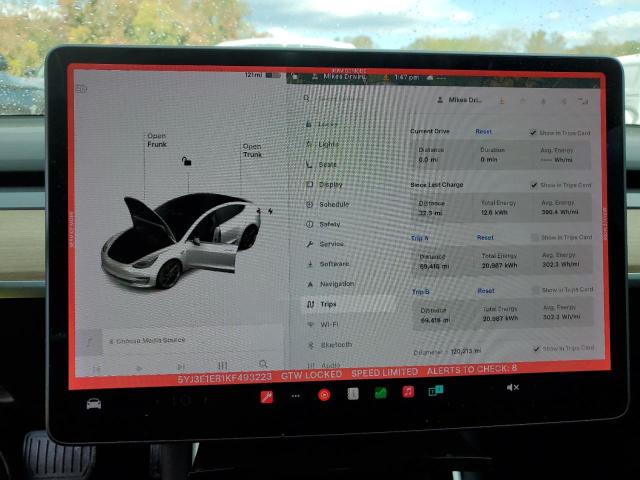
Task: Tap Open Frunk label
Action: (x=156, y=140)
